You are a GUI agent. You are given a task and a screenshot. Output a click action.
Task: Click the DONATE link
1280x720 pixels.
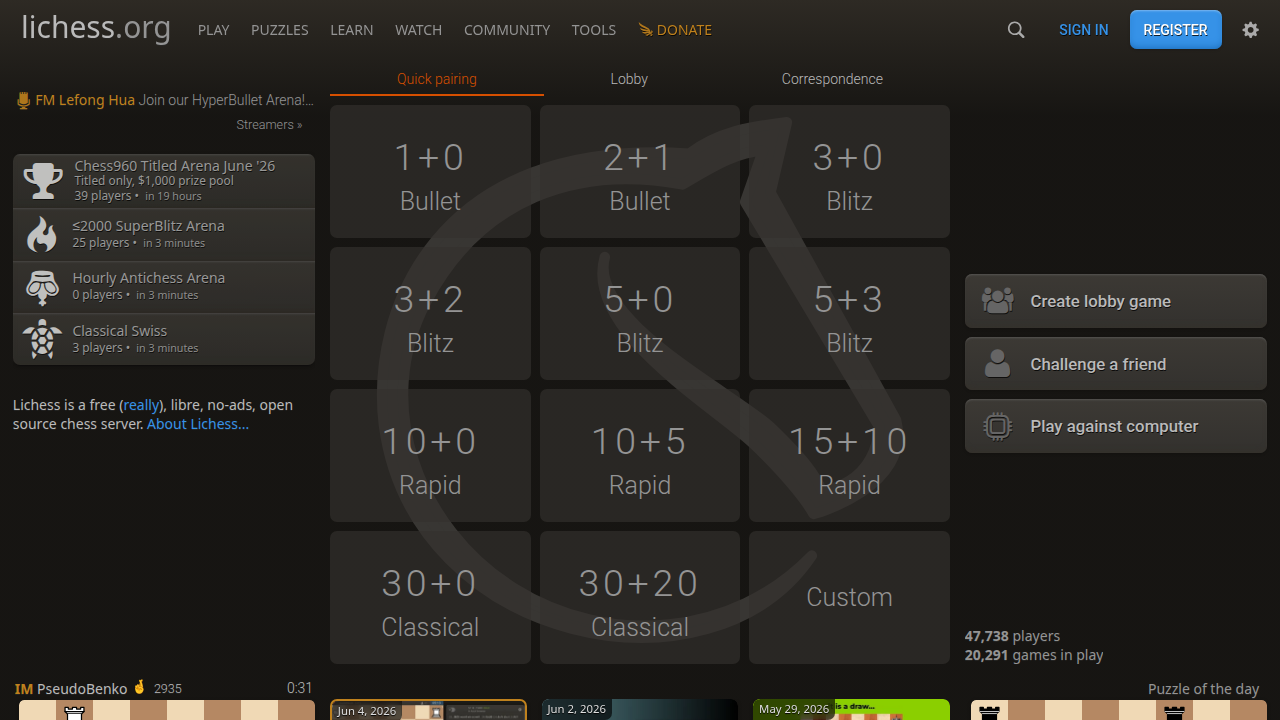[x=675, y=30]
